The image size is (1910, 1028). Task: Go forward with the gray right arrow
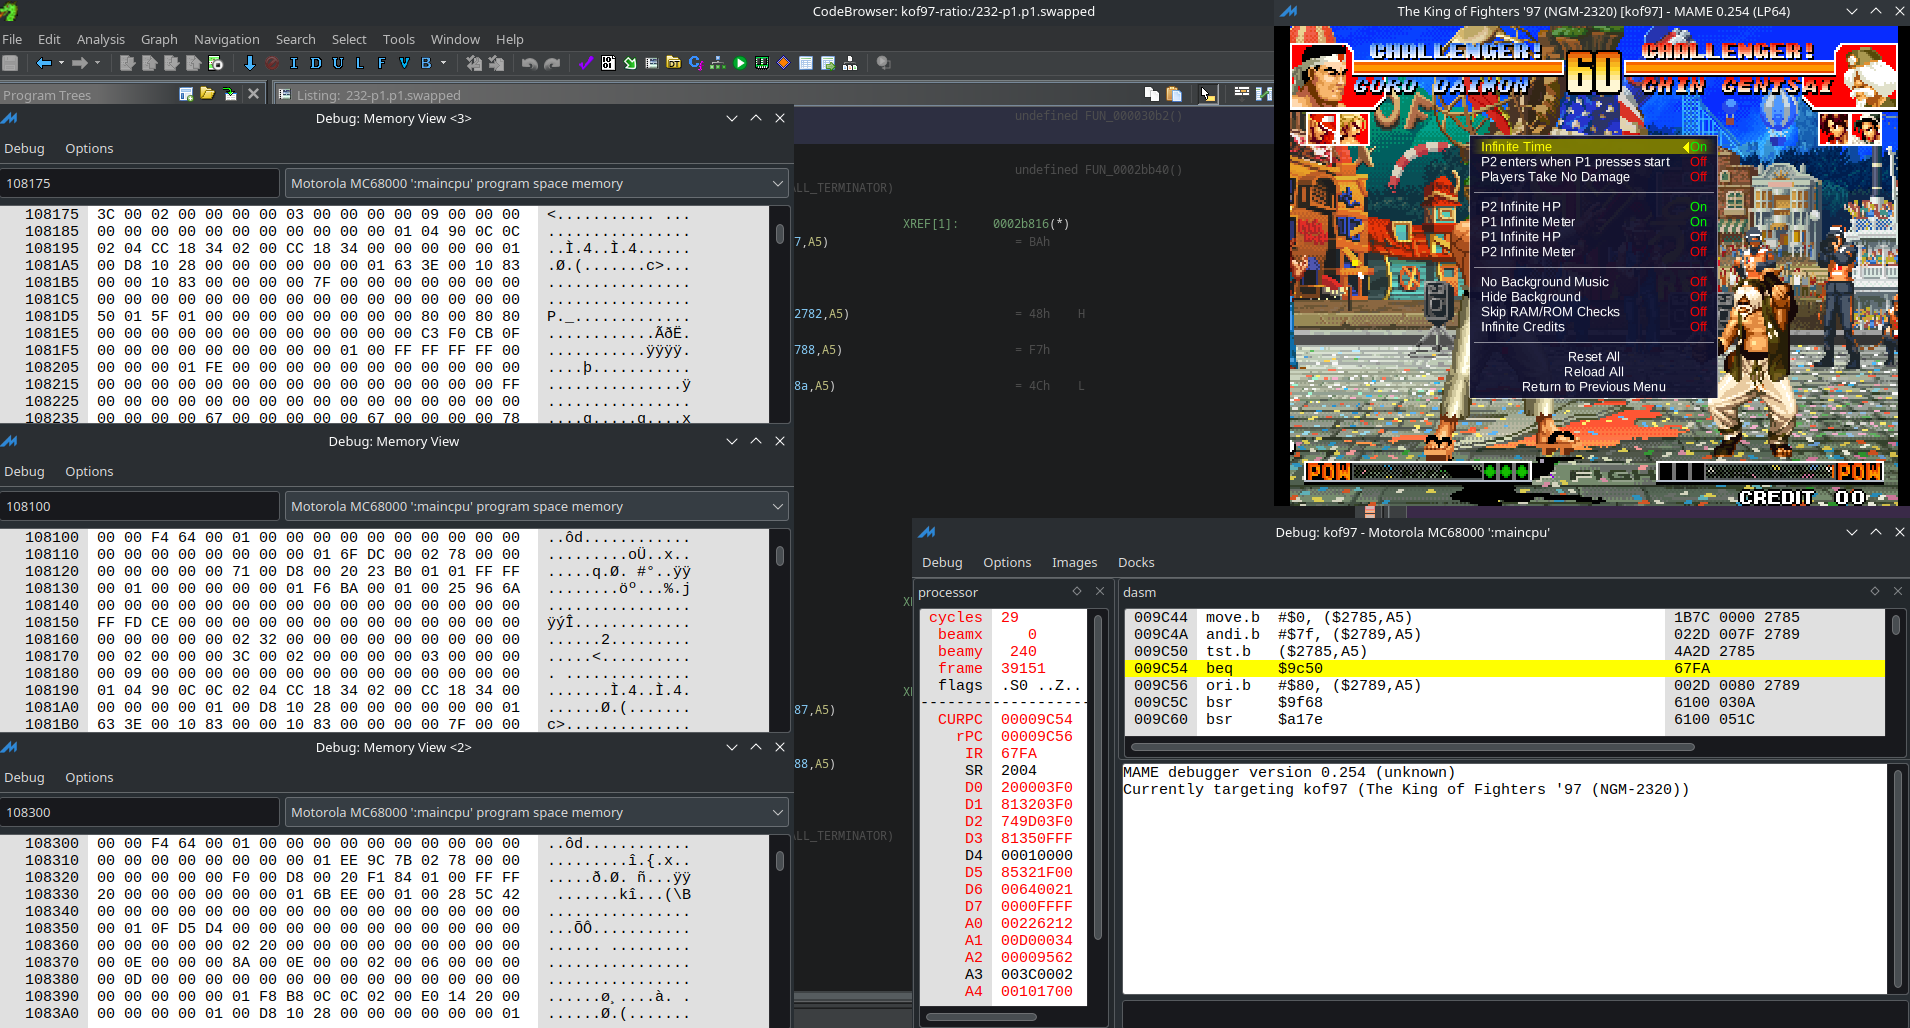(81, 63)
